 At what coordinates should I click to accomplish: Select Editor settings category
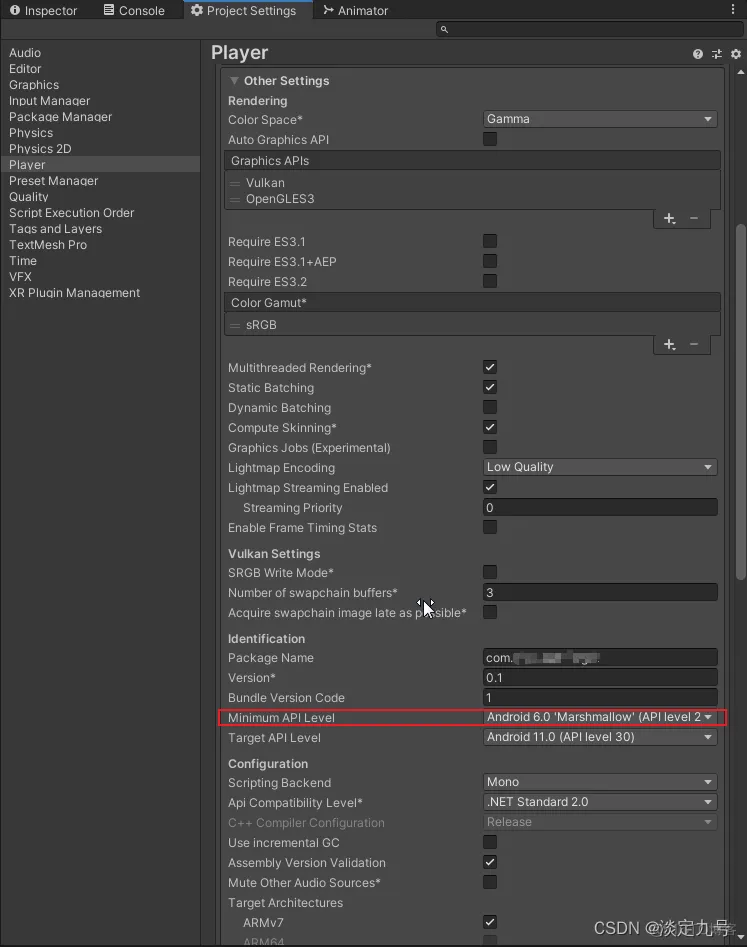point(25,69)
